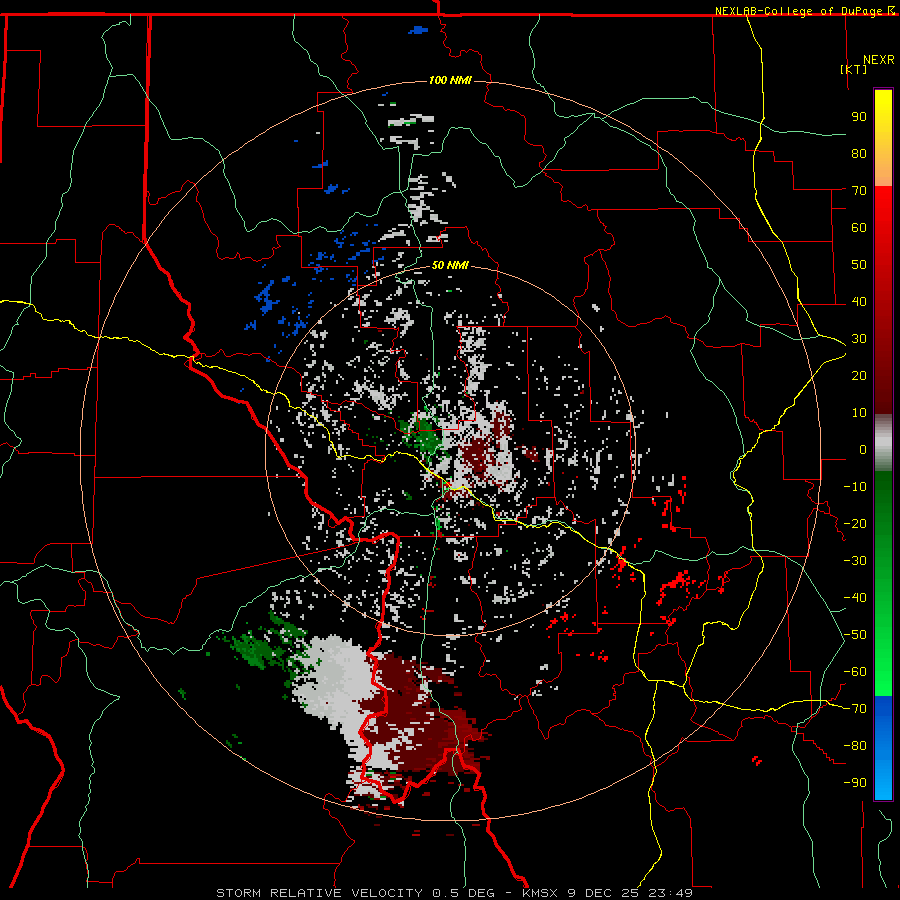Click the 0 value on velocity scale

point(863,449)
